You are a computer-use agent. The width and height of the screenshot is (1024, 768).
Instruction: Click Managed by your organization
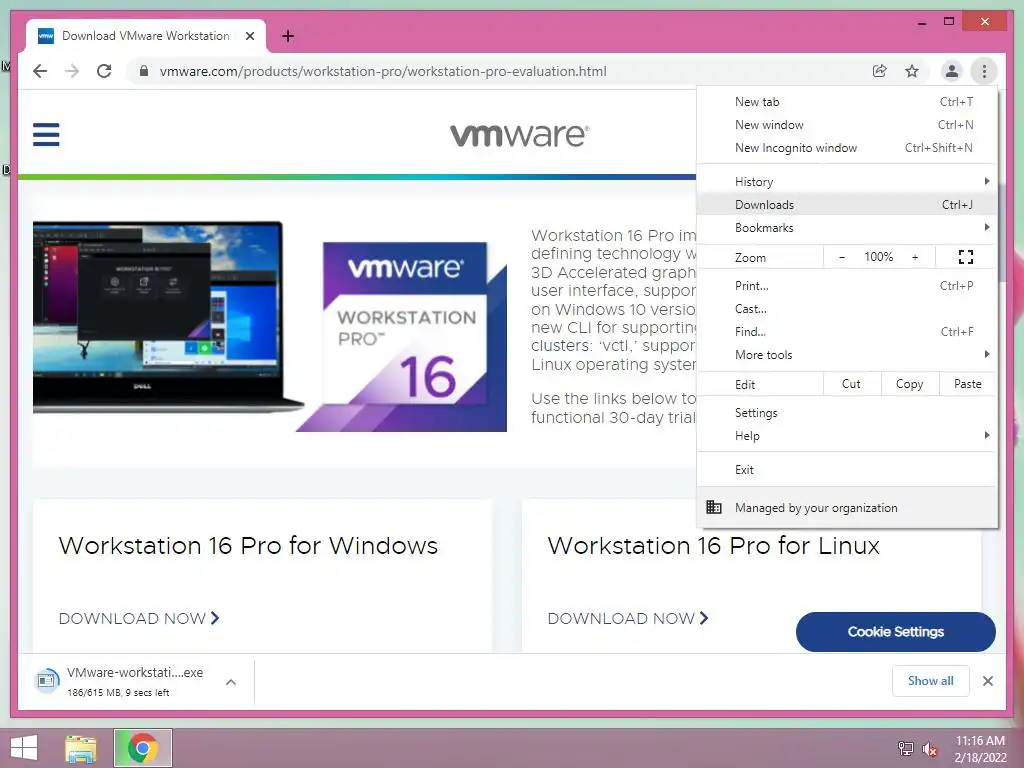(847, 507)
